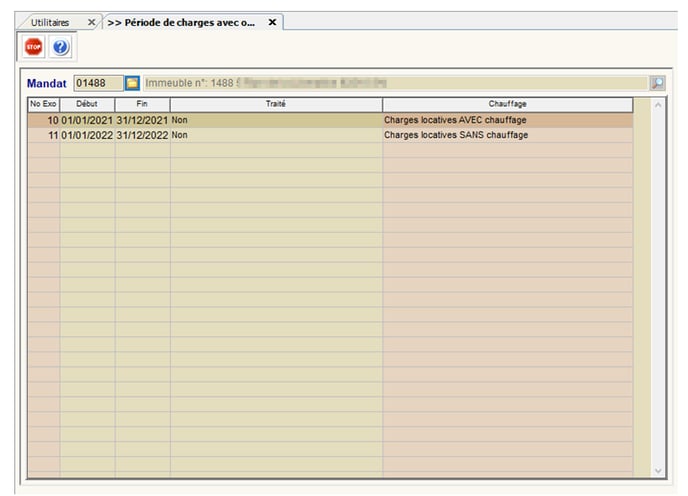Switch to the Utilitaires tab

(x=50, y=22)
